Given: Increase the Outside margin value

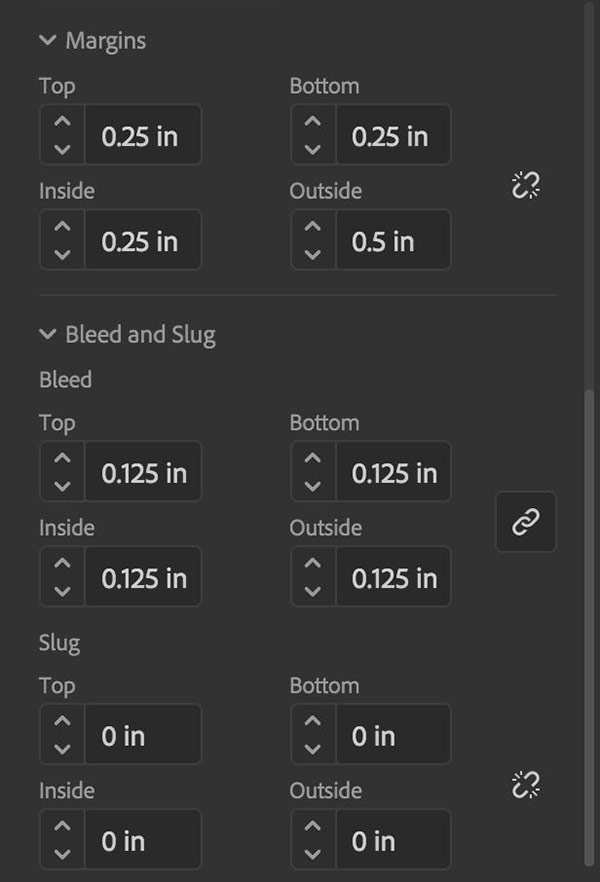Looking at the screenshot, I should pos(313,226).
